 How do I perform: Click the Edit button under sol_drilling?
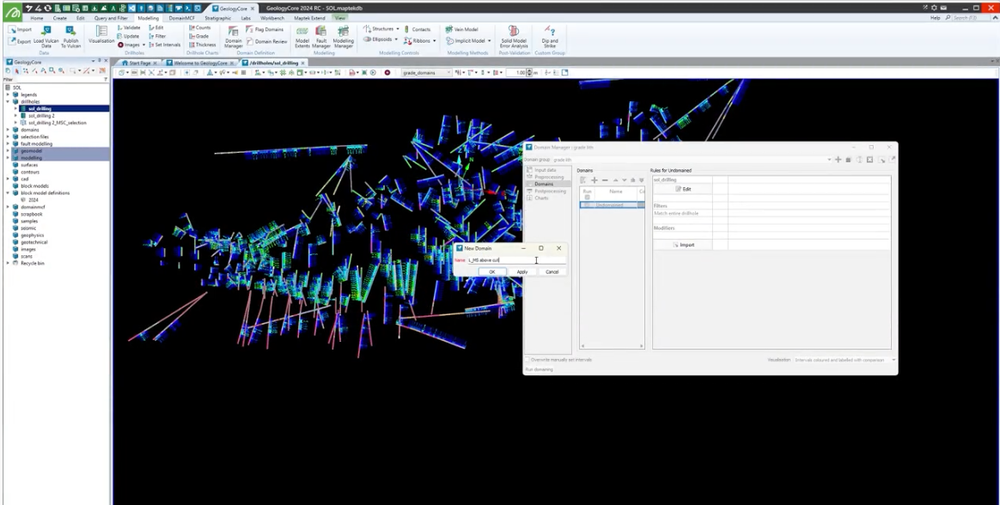[x=682, y=189]
